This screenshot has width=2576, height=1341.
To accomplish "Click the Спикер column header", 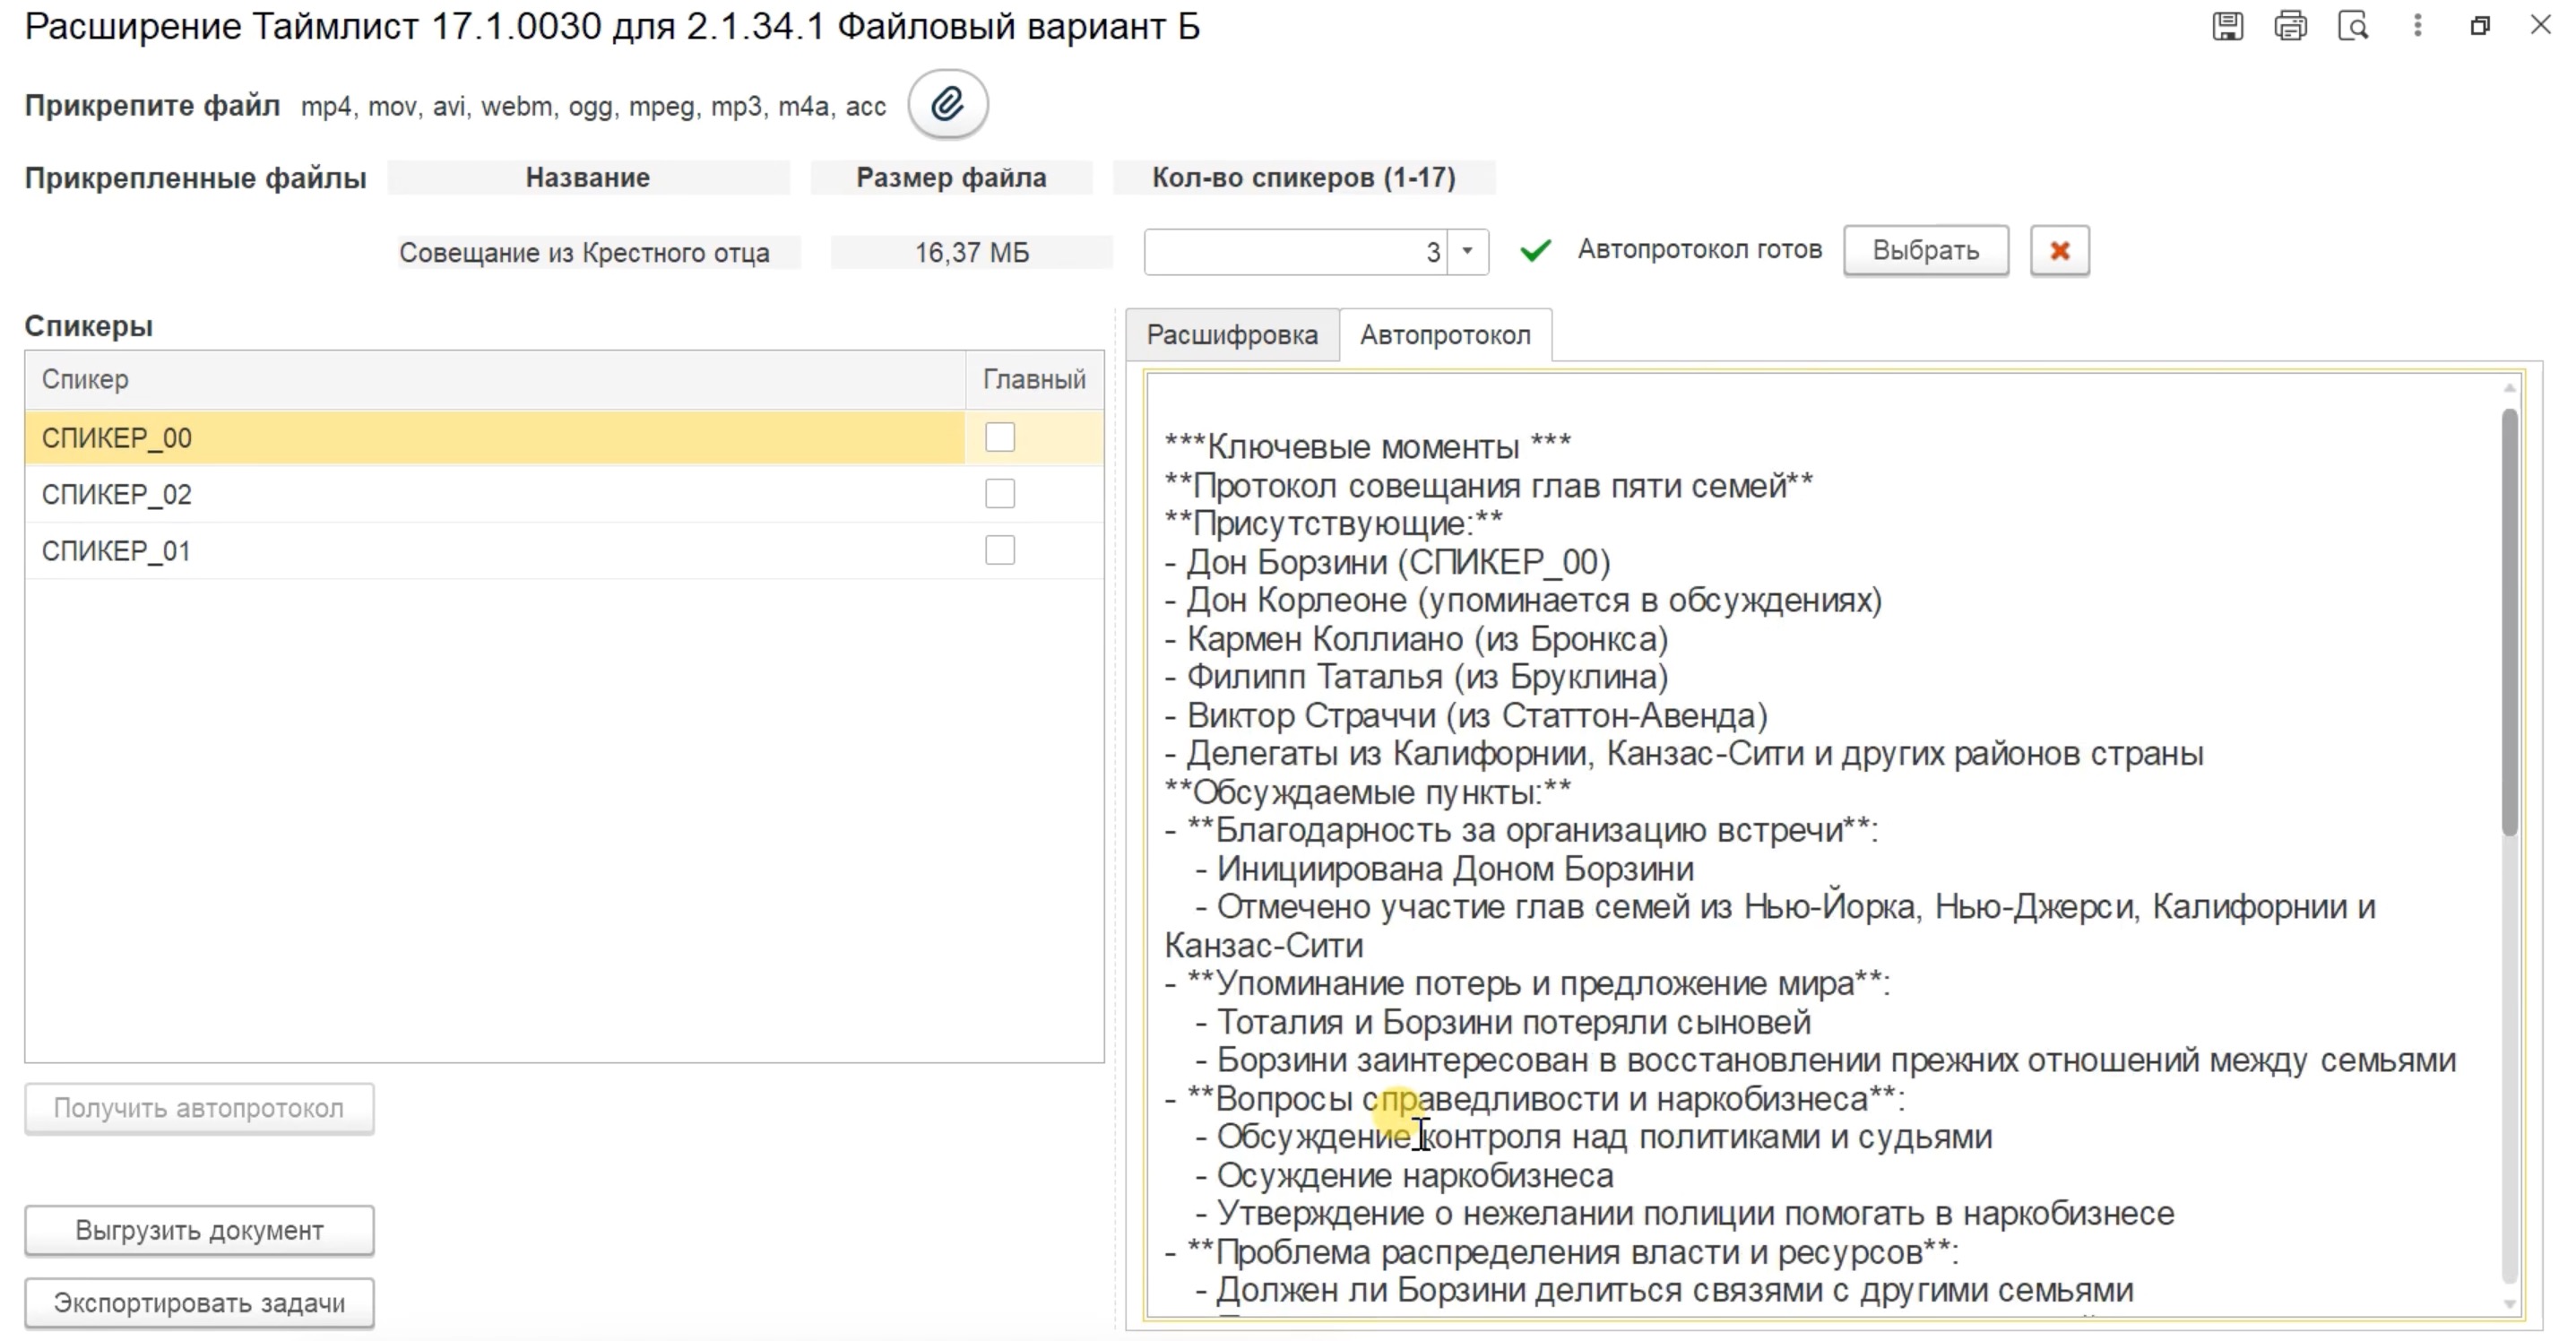I will click(495, 379).
